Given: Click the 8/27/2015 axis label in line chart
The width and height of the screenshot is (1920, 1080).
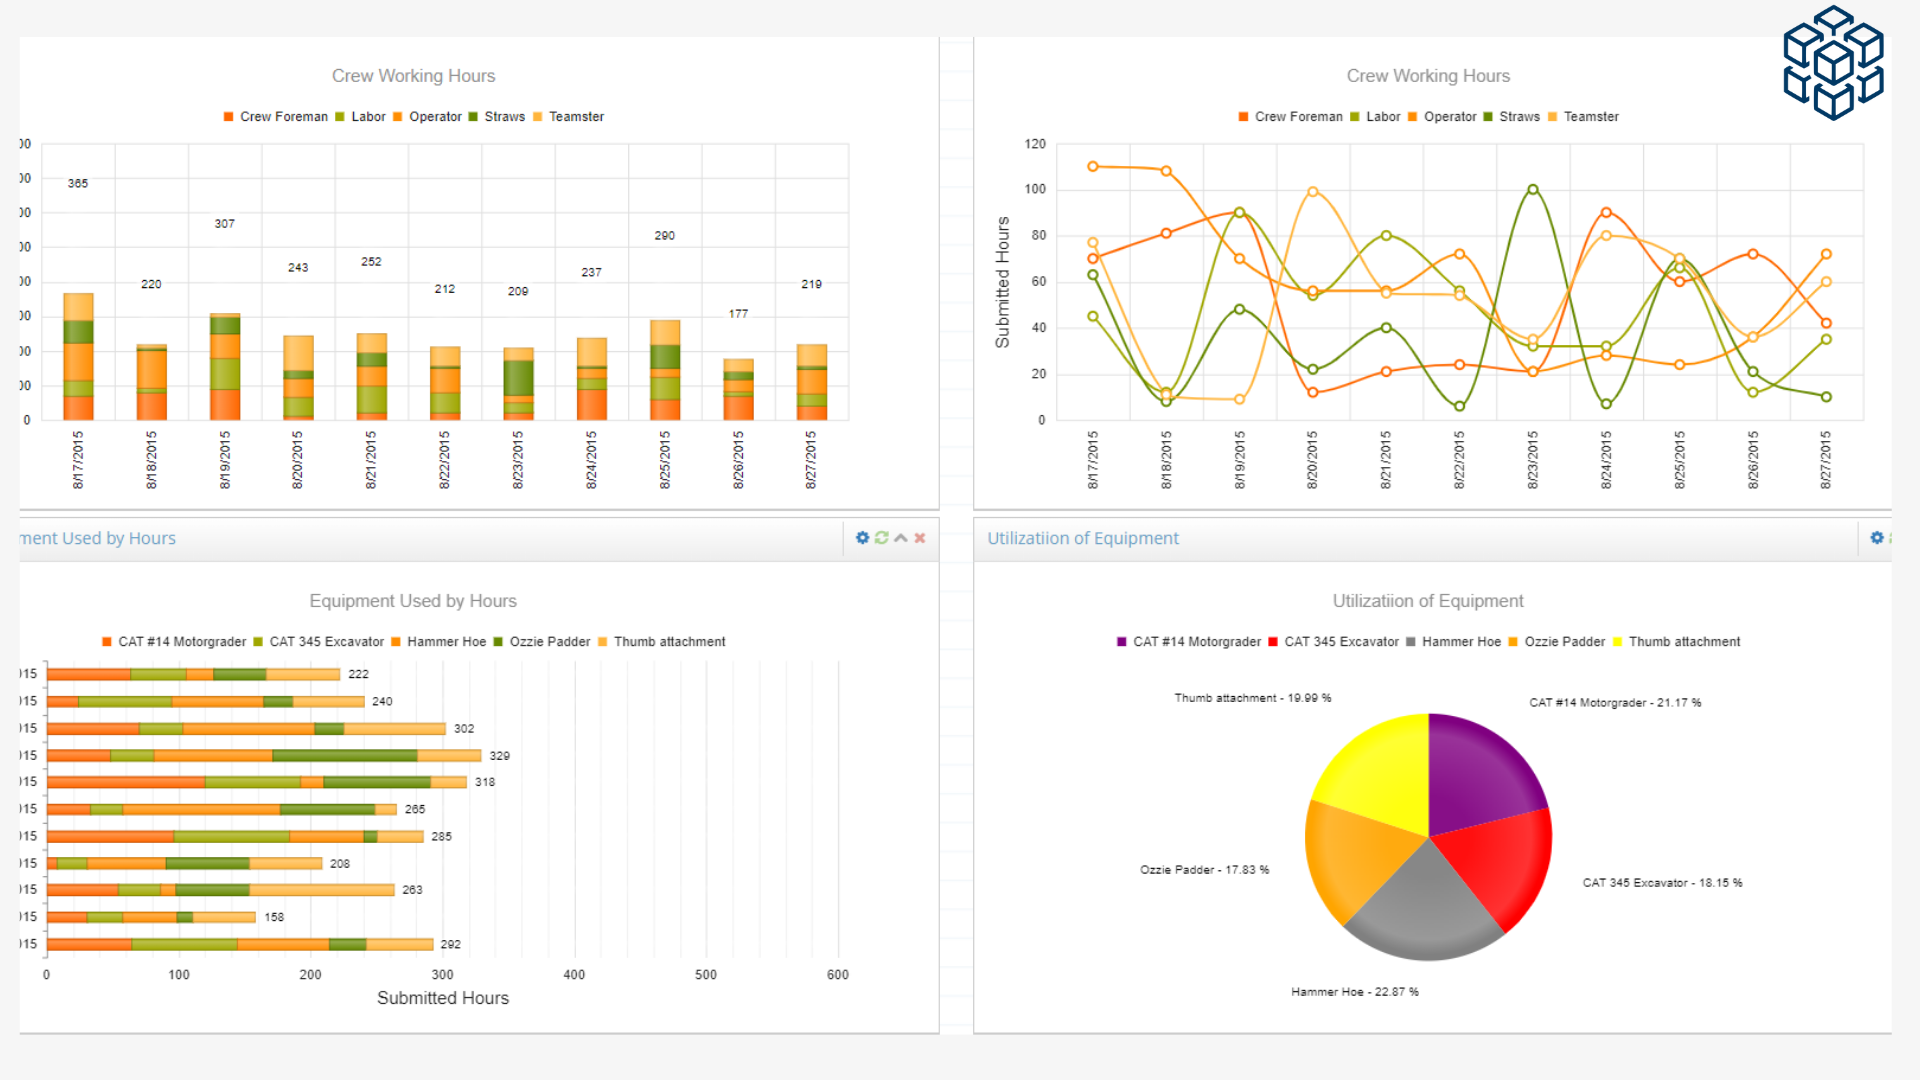Looking at the screenshot, I should coord(1826,460).
